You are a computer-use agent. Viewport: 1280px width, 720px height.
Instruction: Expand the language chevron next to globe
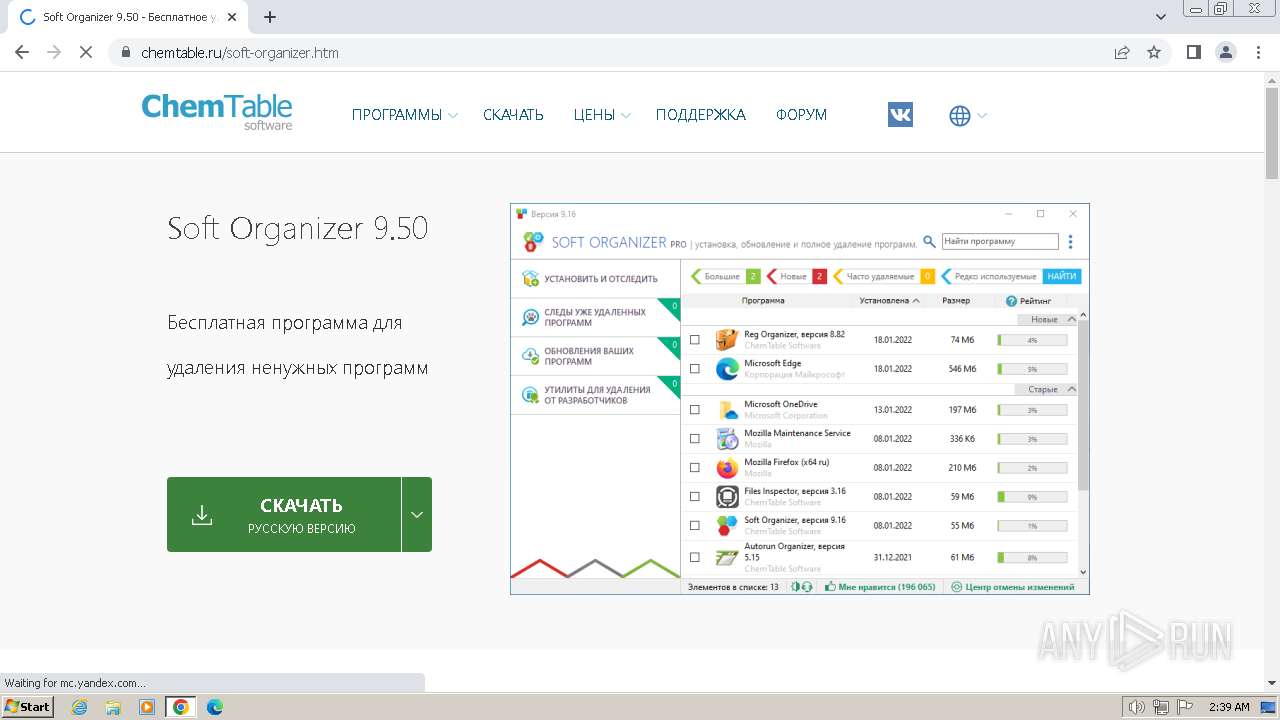pyautogui.click(x=982, y=116)
